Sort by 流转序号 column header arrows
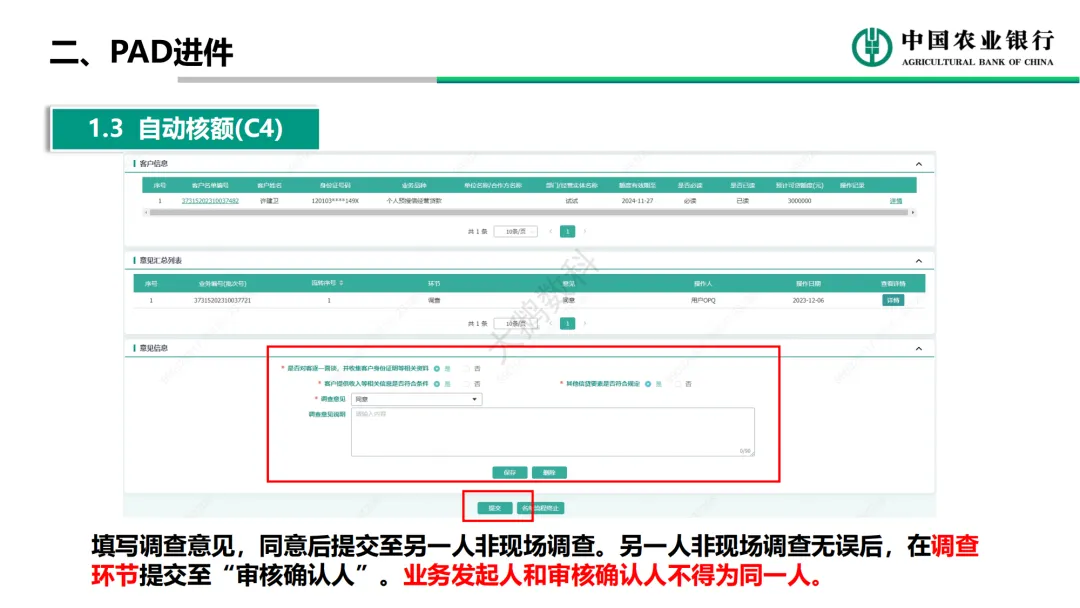1080x608 pixels. click(341, 284)
